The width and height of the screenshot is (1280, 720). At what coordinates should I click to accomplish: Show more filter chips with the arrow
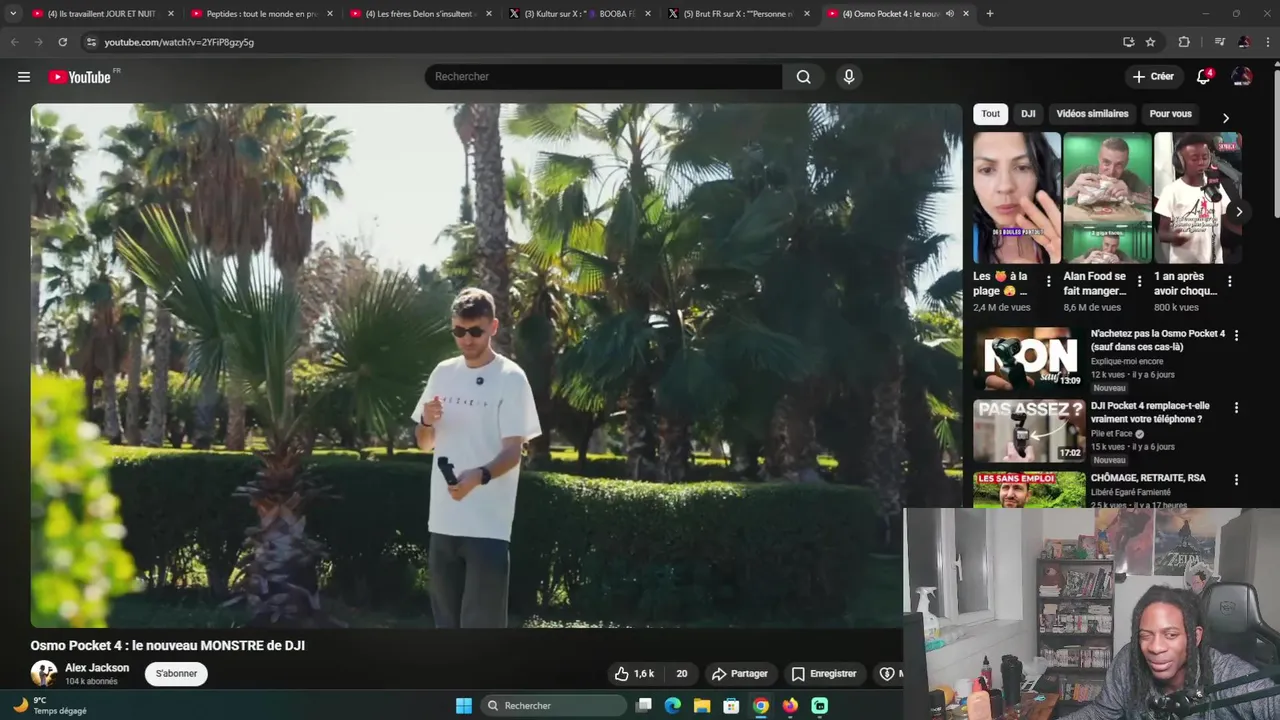tap(1225, 118)
